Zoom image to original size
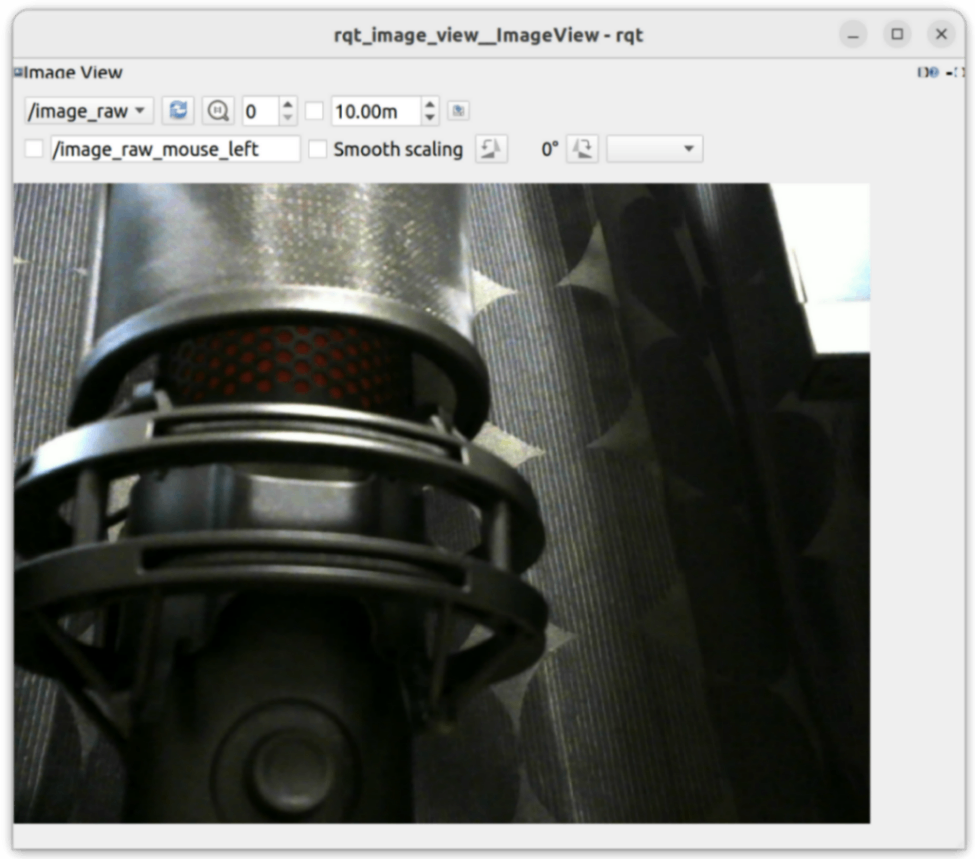This screenshot has width=975, height=859. [x=218, y=111]
